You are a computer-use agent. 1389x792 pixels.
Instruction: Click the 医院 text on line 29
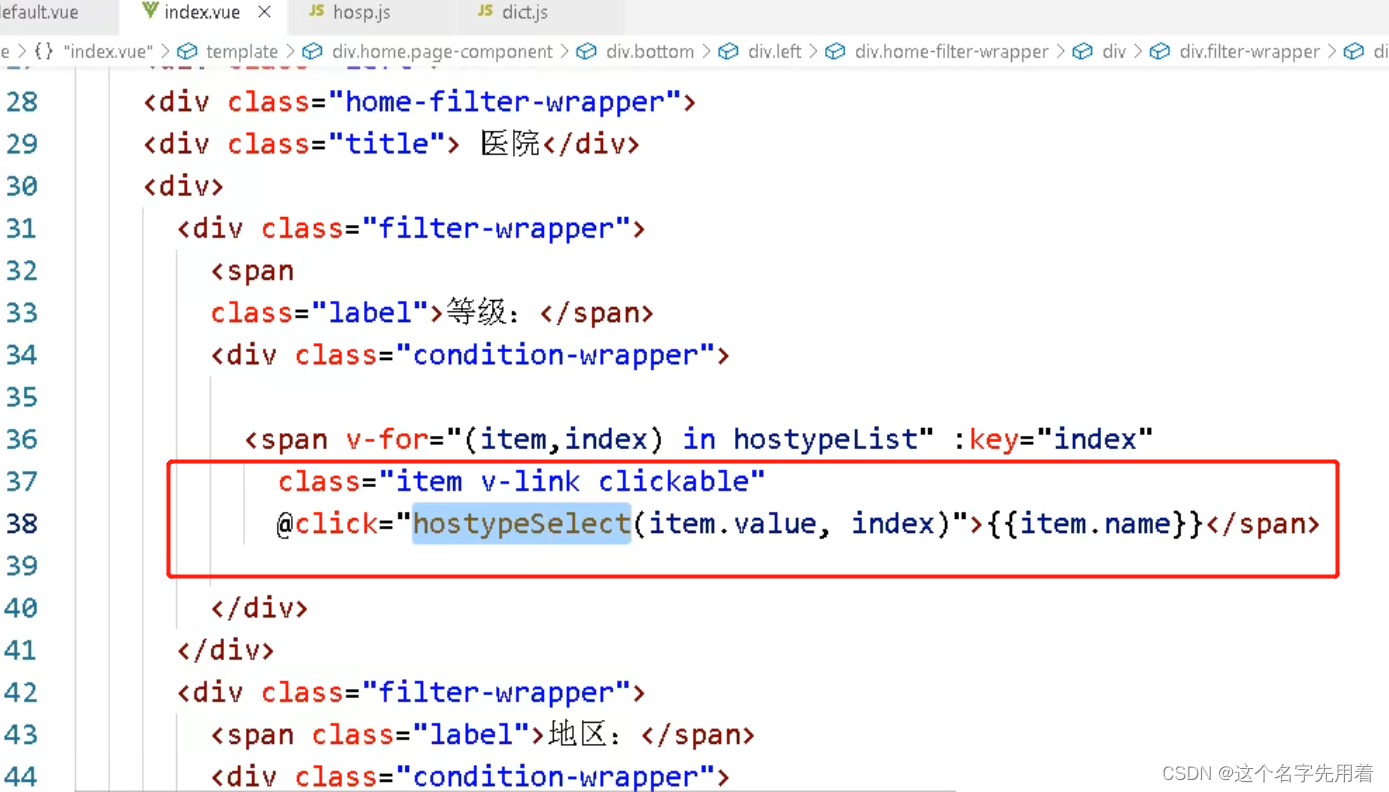click(510, 144)
